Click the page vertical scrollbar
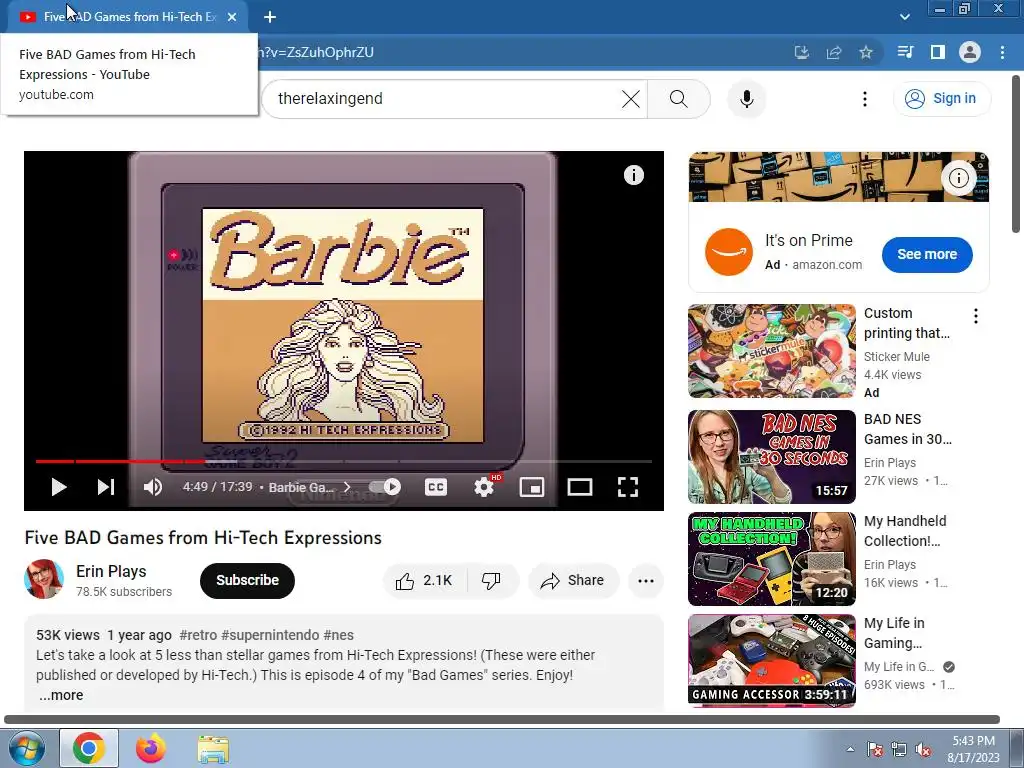The image size is (1024, 768). tap(1016, 153)
